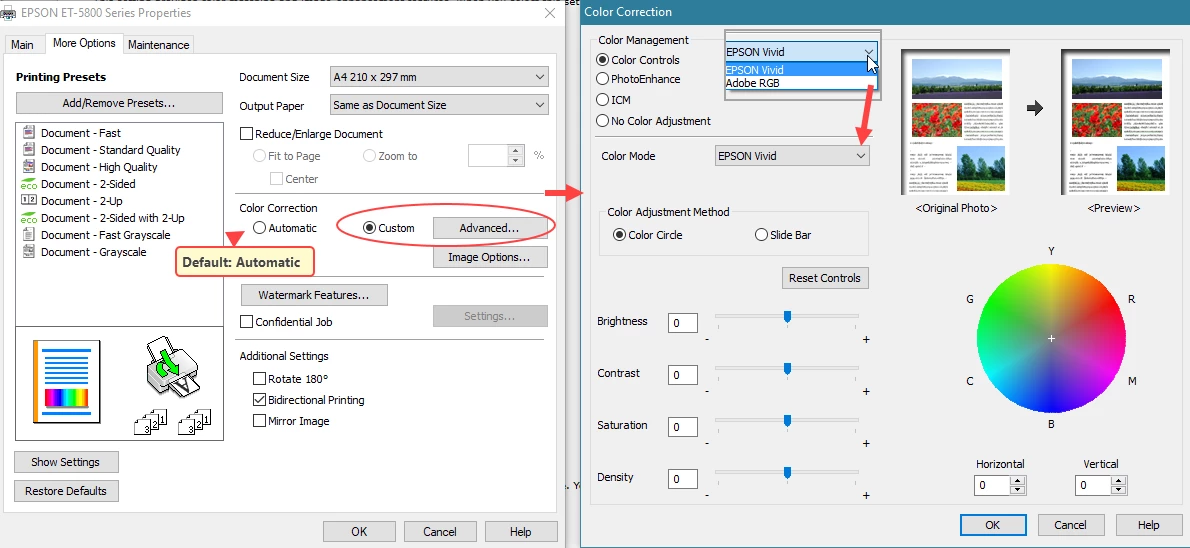Click the Density value field
1190x548 pixels.
click(683, 478)
